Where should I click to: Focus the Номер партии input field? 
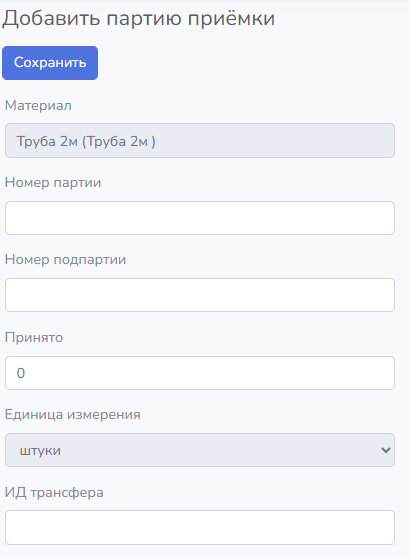point(200,218)
